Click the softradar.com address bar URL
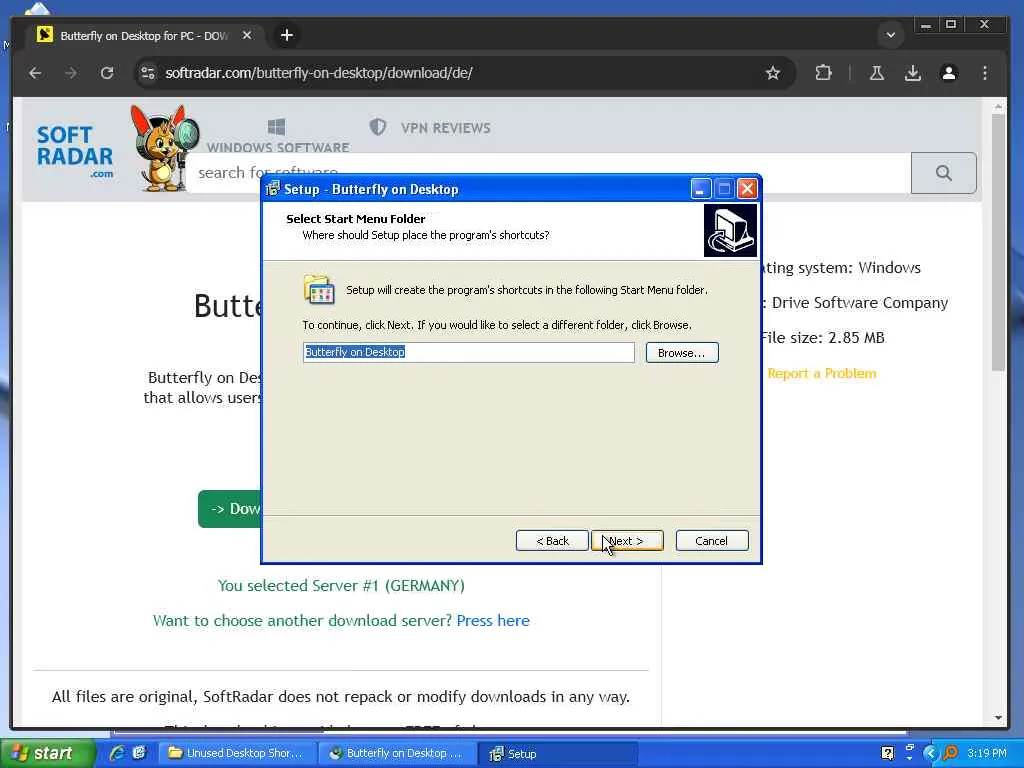Viewport: 1024px width, 768px height. [319, 73]
